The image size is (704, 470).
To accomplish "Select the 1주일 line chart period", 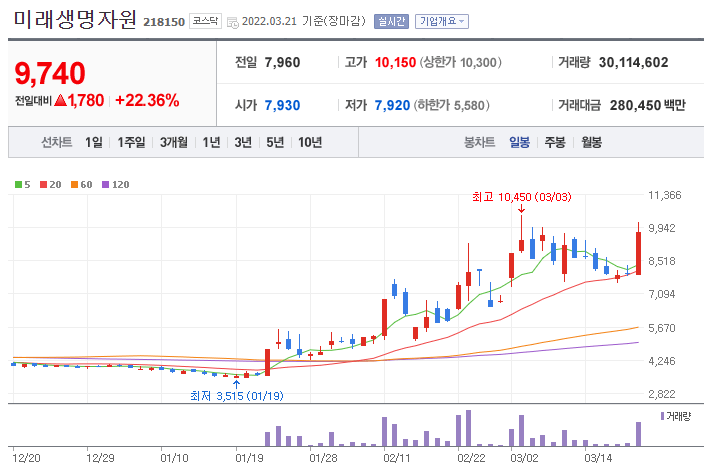I will point(131,142).
